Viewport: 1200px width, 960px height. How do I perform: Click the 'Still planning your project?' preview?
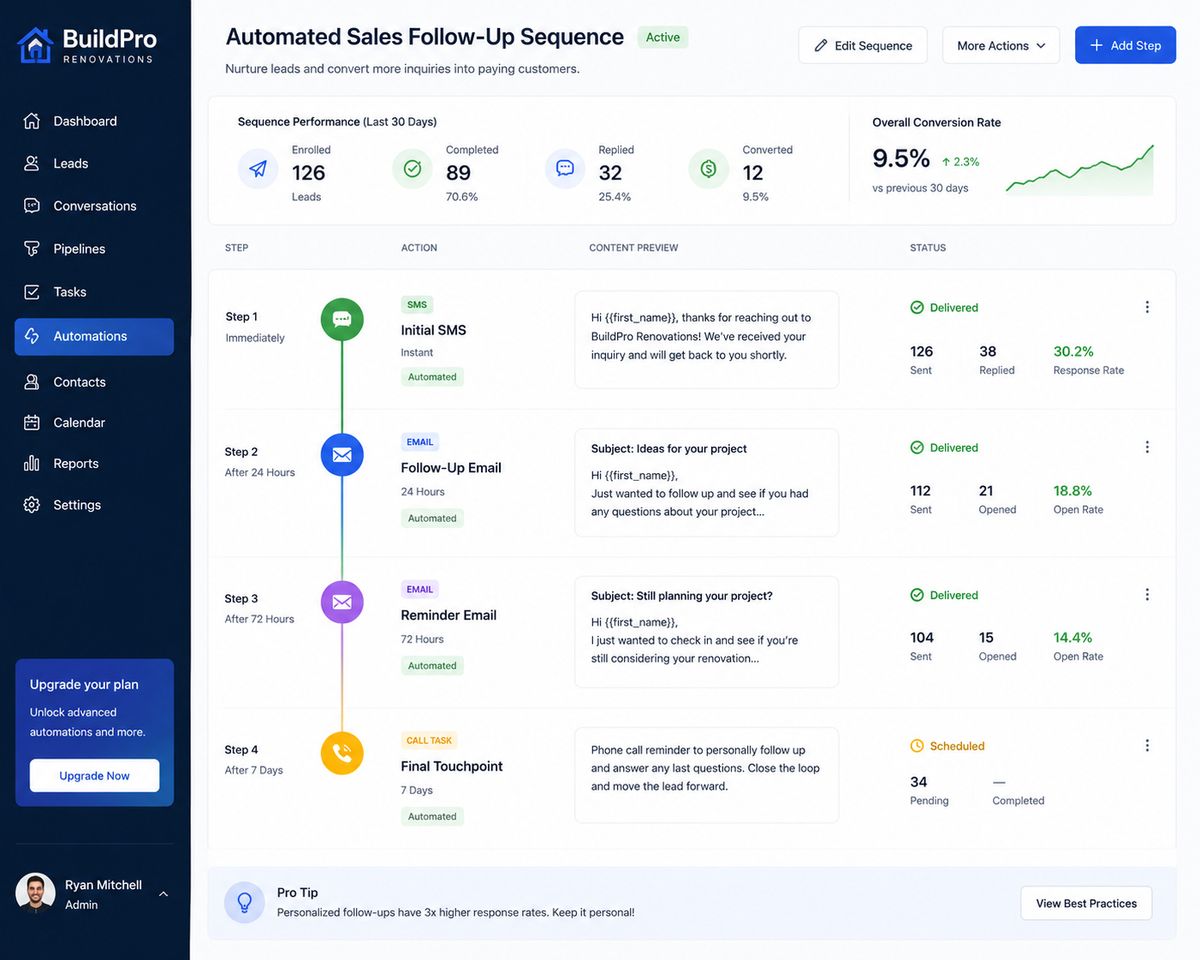tap(707, 631)
